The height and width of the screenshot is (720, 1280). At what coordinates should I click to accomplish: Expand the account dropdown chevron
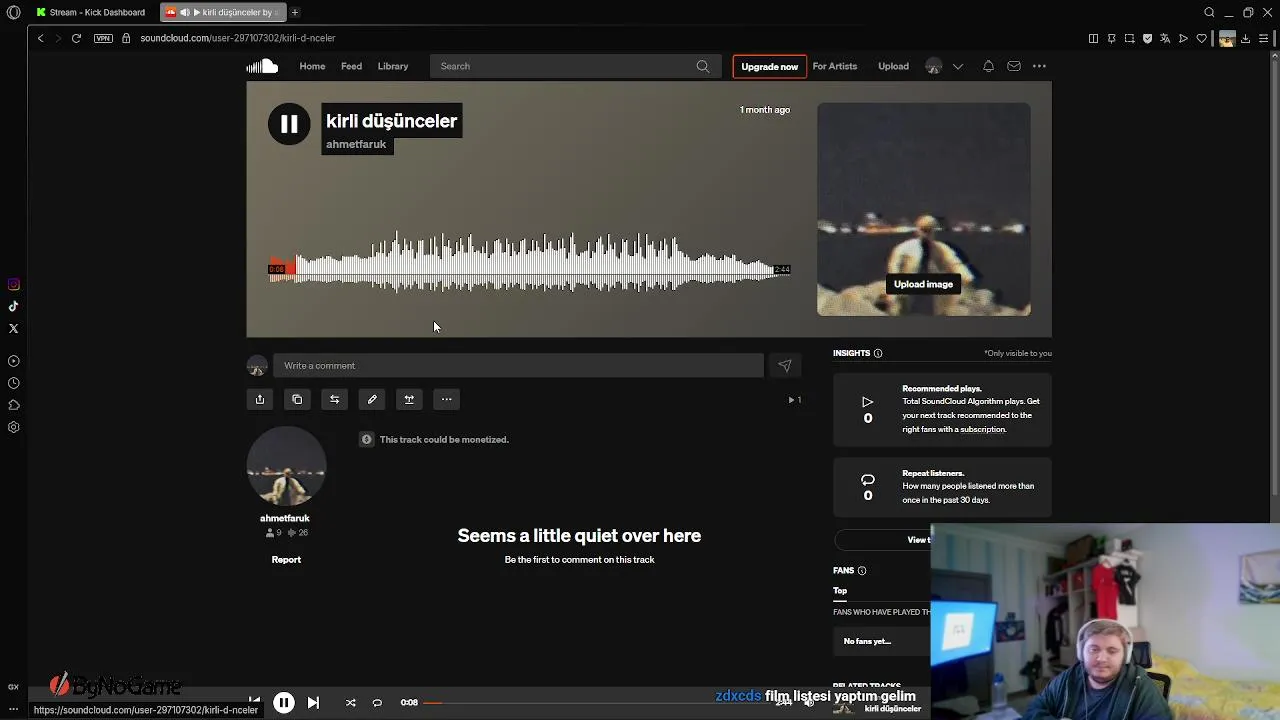pyautogui.click(x=958, y=66)
